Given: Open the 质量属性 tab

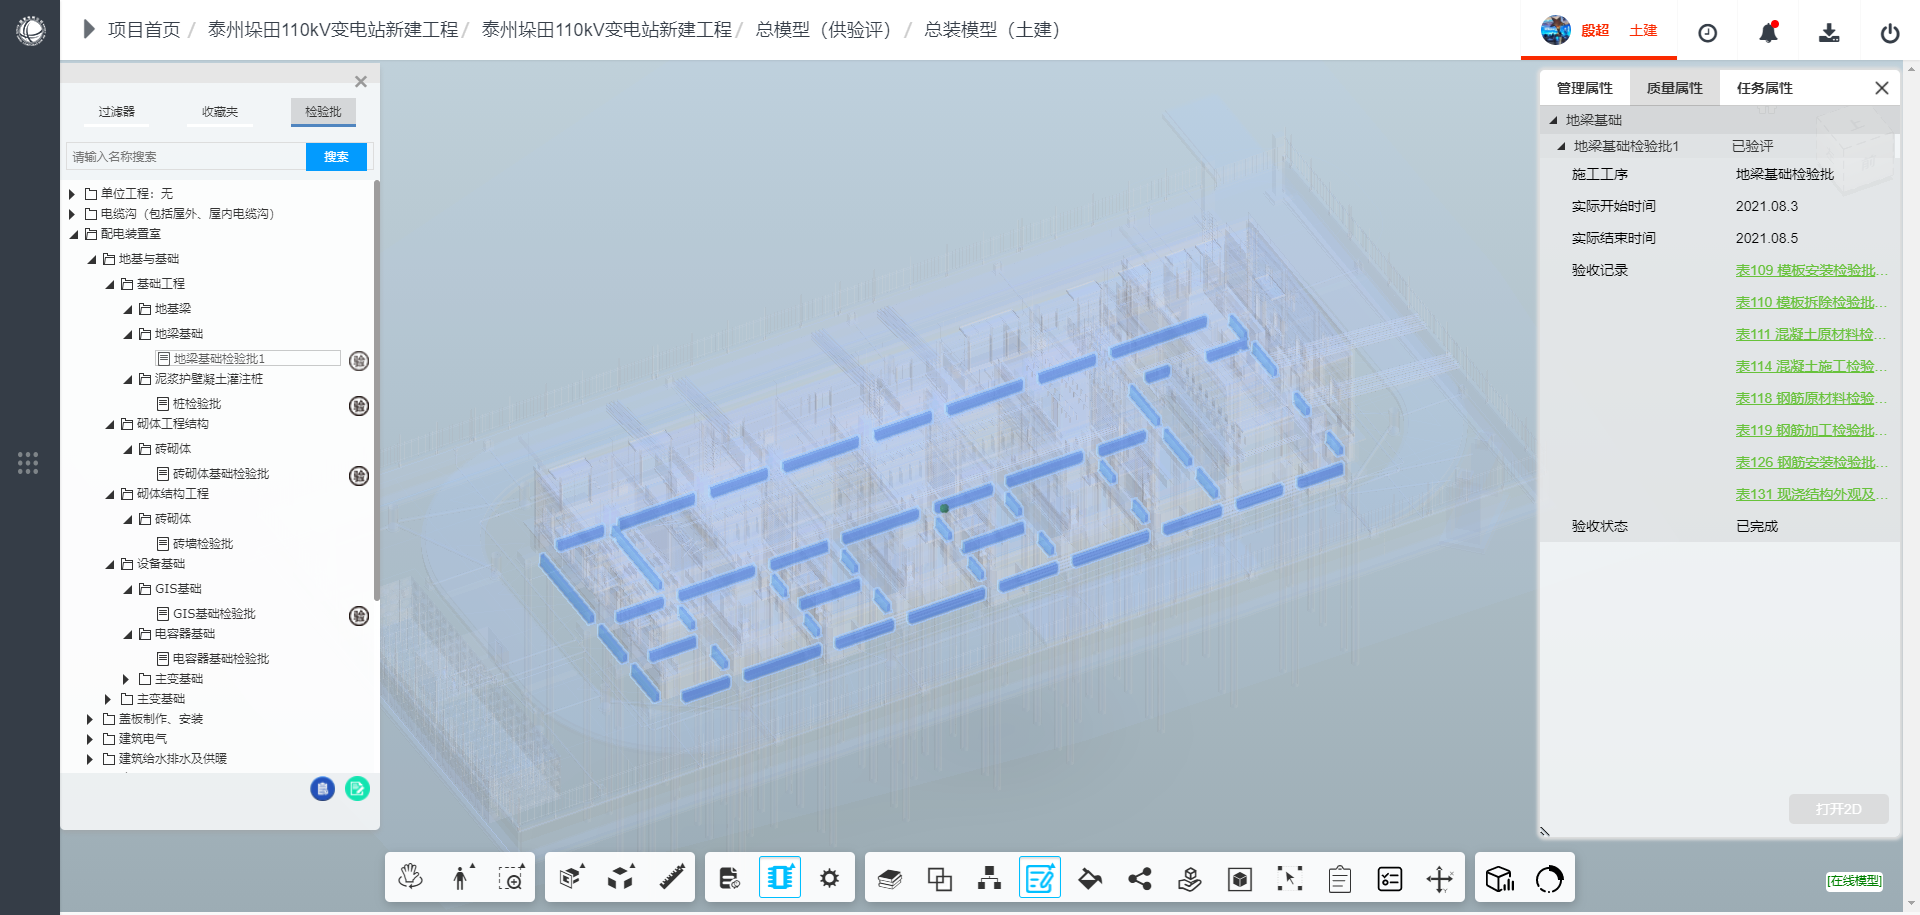Looking at the screenshot, I should tap(1674, 88).
